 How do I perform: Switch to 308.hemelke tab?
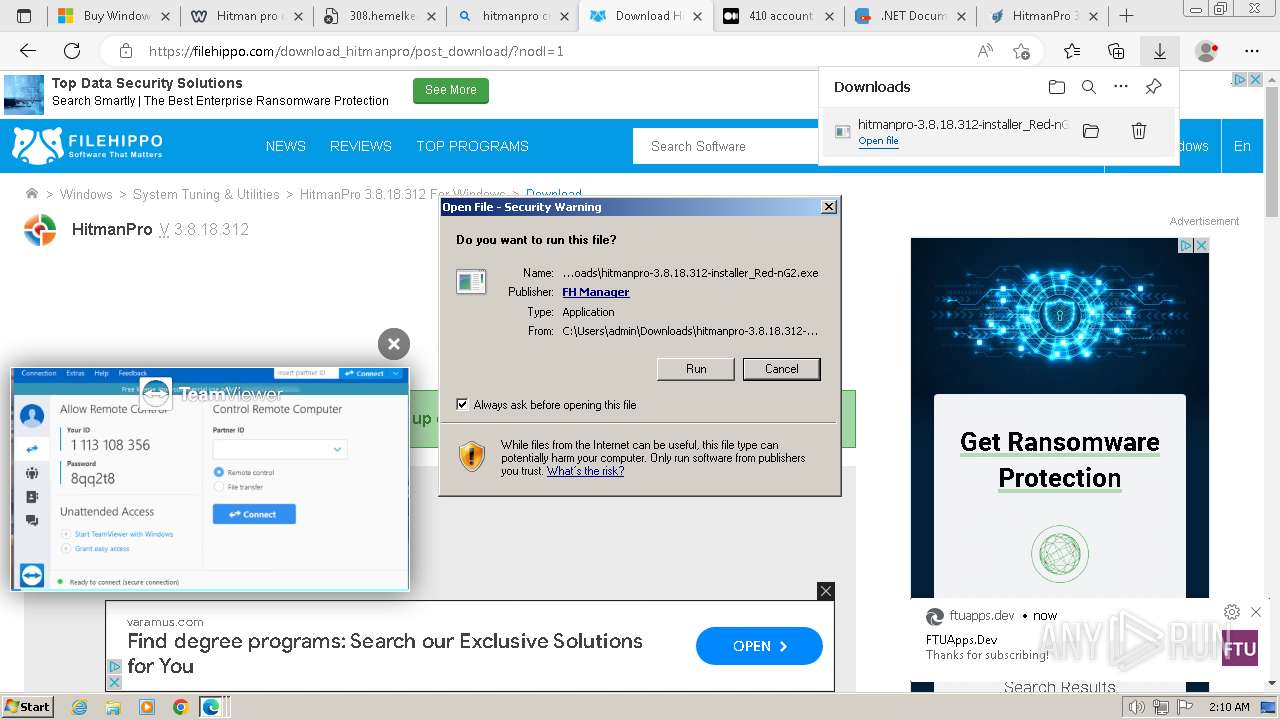click(x=379, y=16)
